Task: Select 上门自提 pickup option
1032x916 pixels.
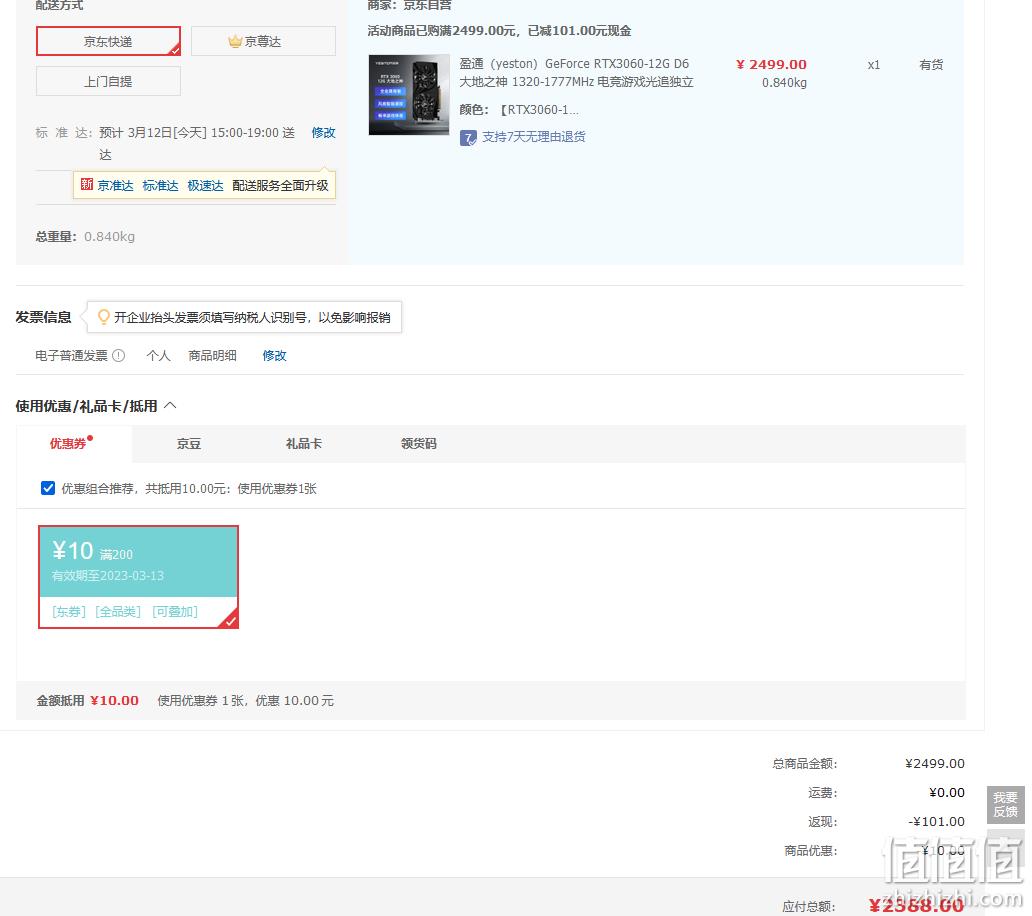Action: [x=108, y=82]
